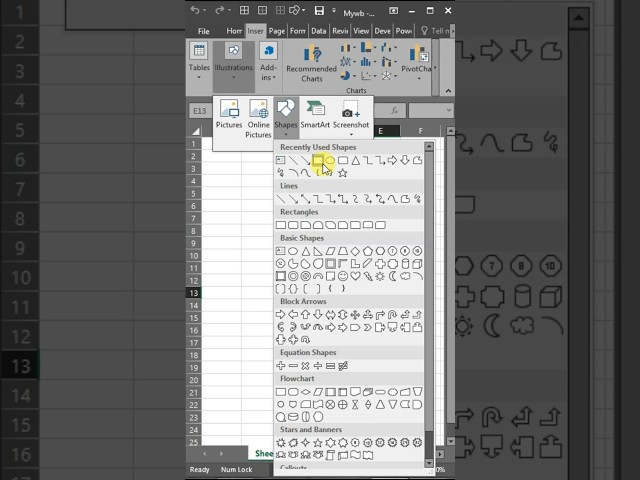Select Flowchart Collate shape
640x480 pixels.
pyautogui.click(x=355, y=404)
